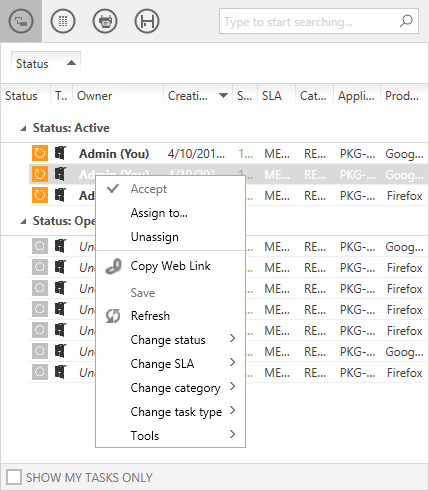The width and height of the screenshot is (429, 491).
Task: Click the Creation column sort arrow
Action: [223, 96]
